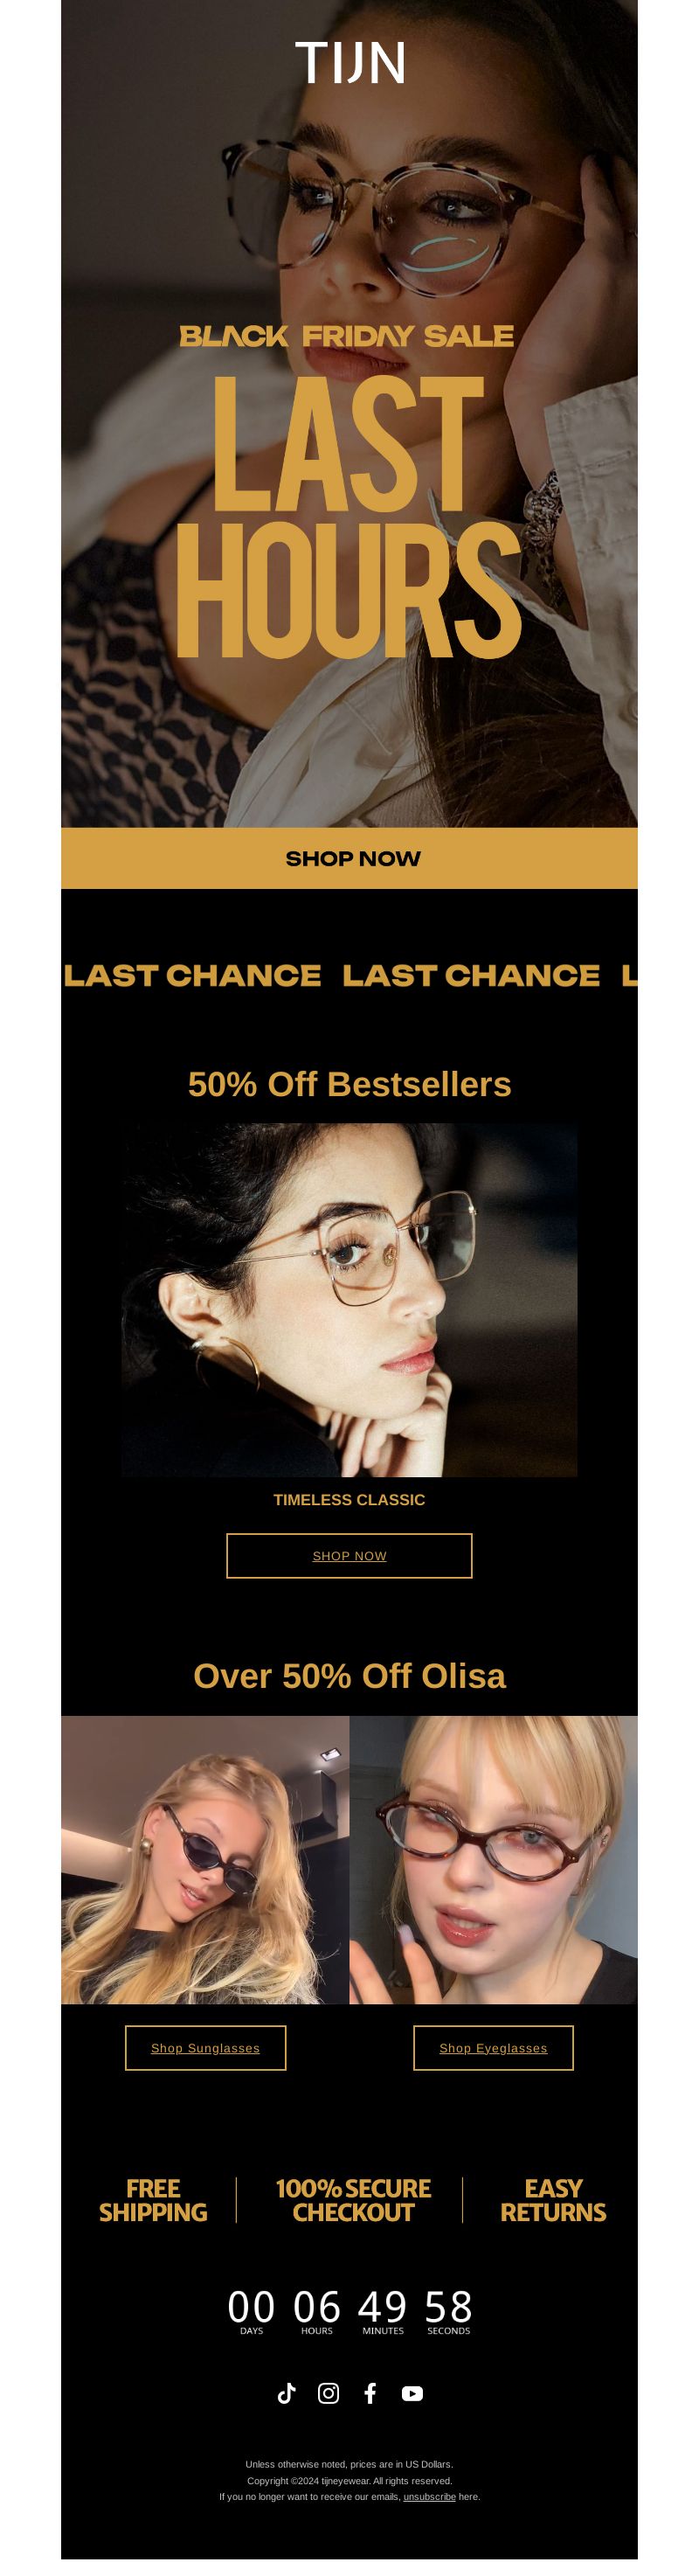This screenshot has width=699, height=2576.
Task: Click the FREE SHIPPING badge
Action: pyautogui.click(x=153, y=2200)
